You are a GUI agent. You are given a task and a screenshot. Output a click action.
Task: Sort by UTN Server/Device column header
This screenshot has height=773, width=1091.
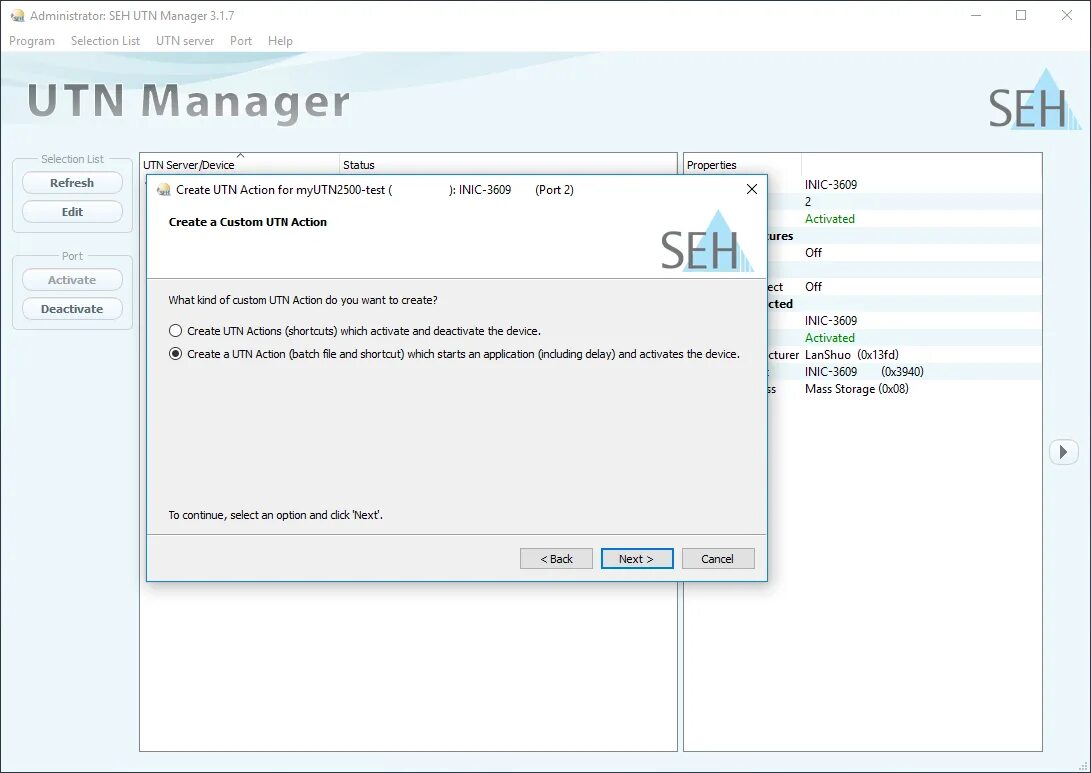tap(239, 165)
